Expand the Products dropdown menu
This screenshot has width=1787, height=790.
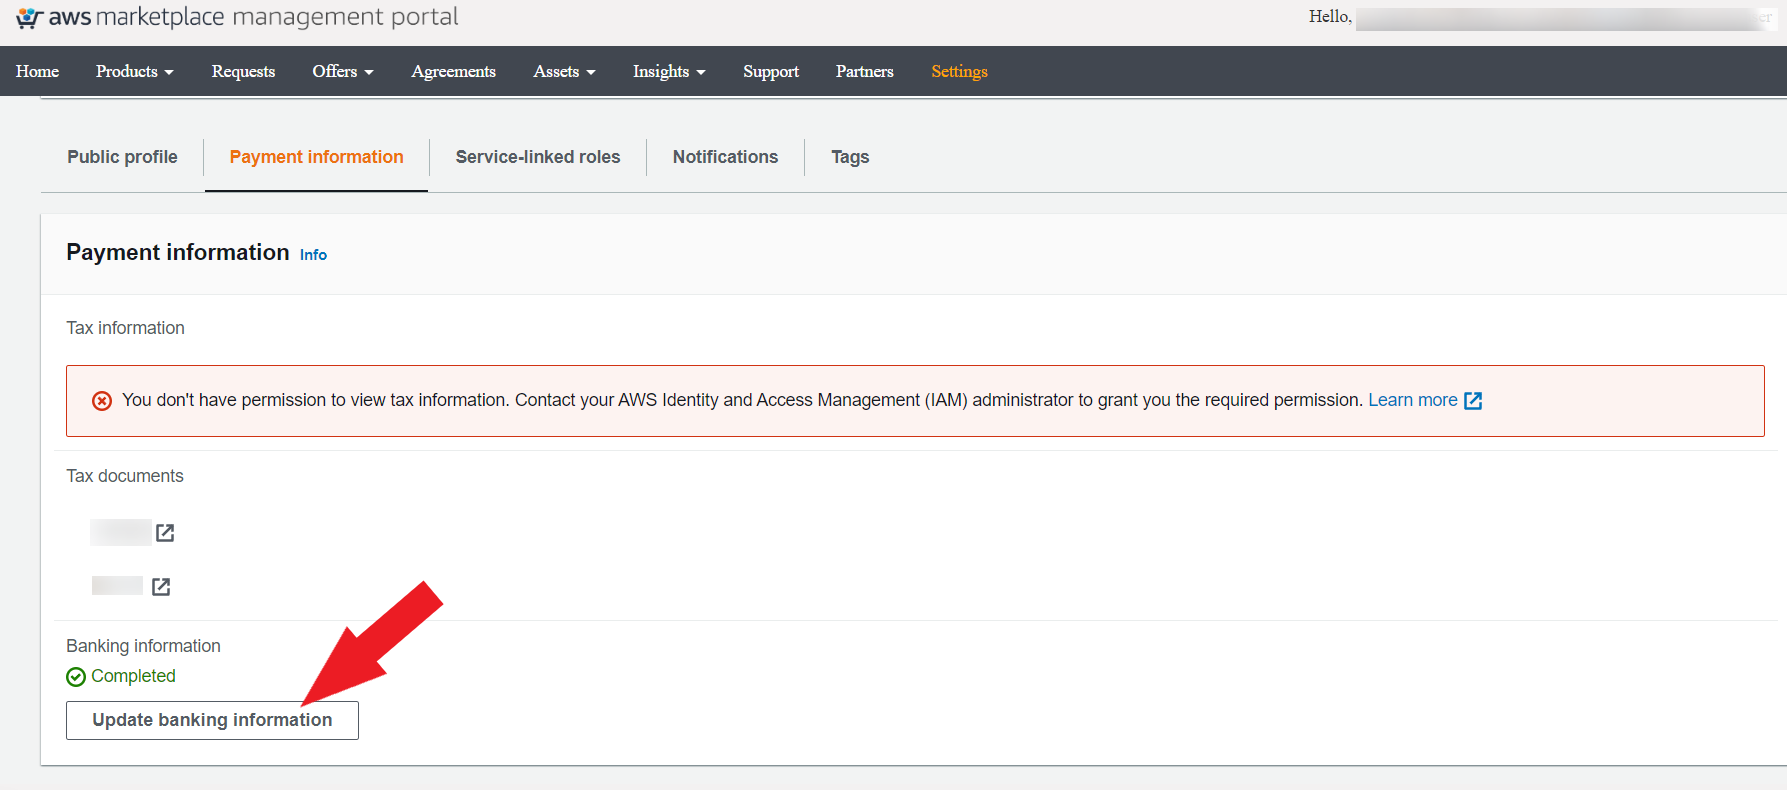click(135, 71)
